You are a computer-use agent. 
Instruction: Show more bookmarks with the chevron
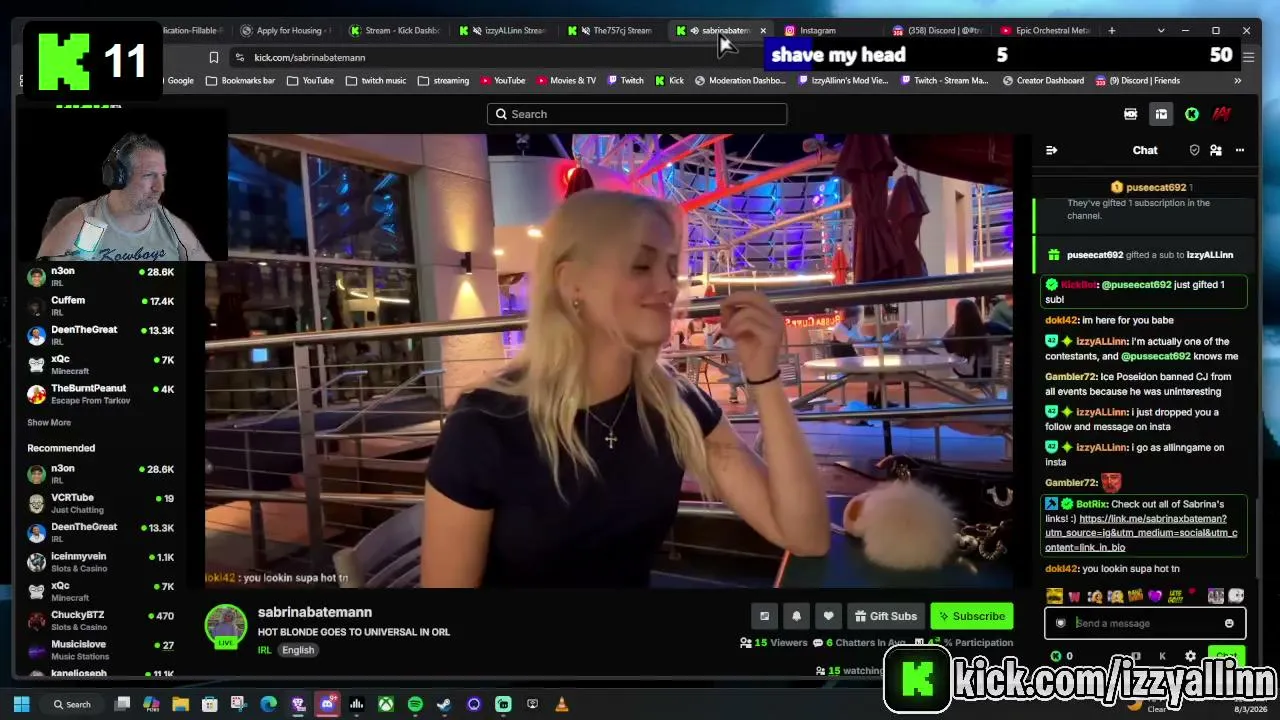[1238, 81]
